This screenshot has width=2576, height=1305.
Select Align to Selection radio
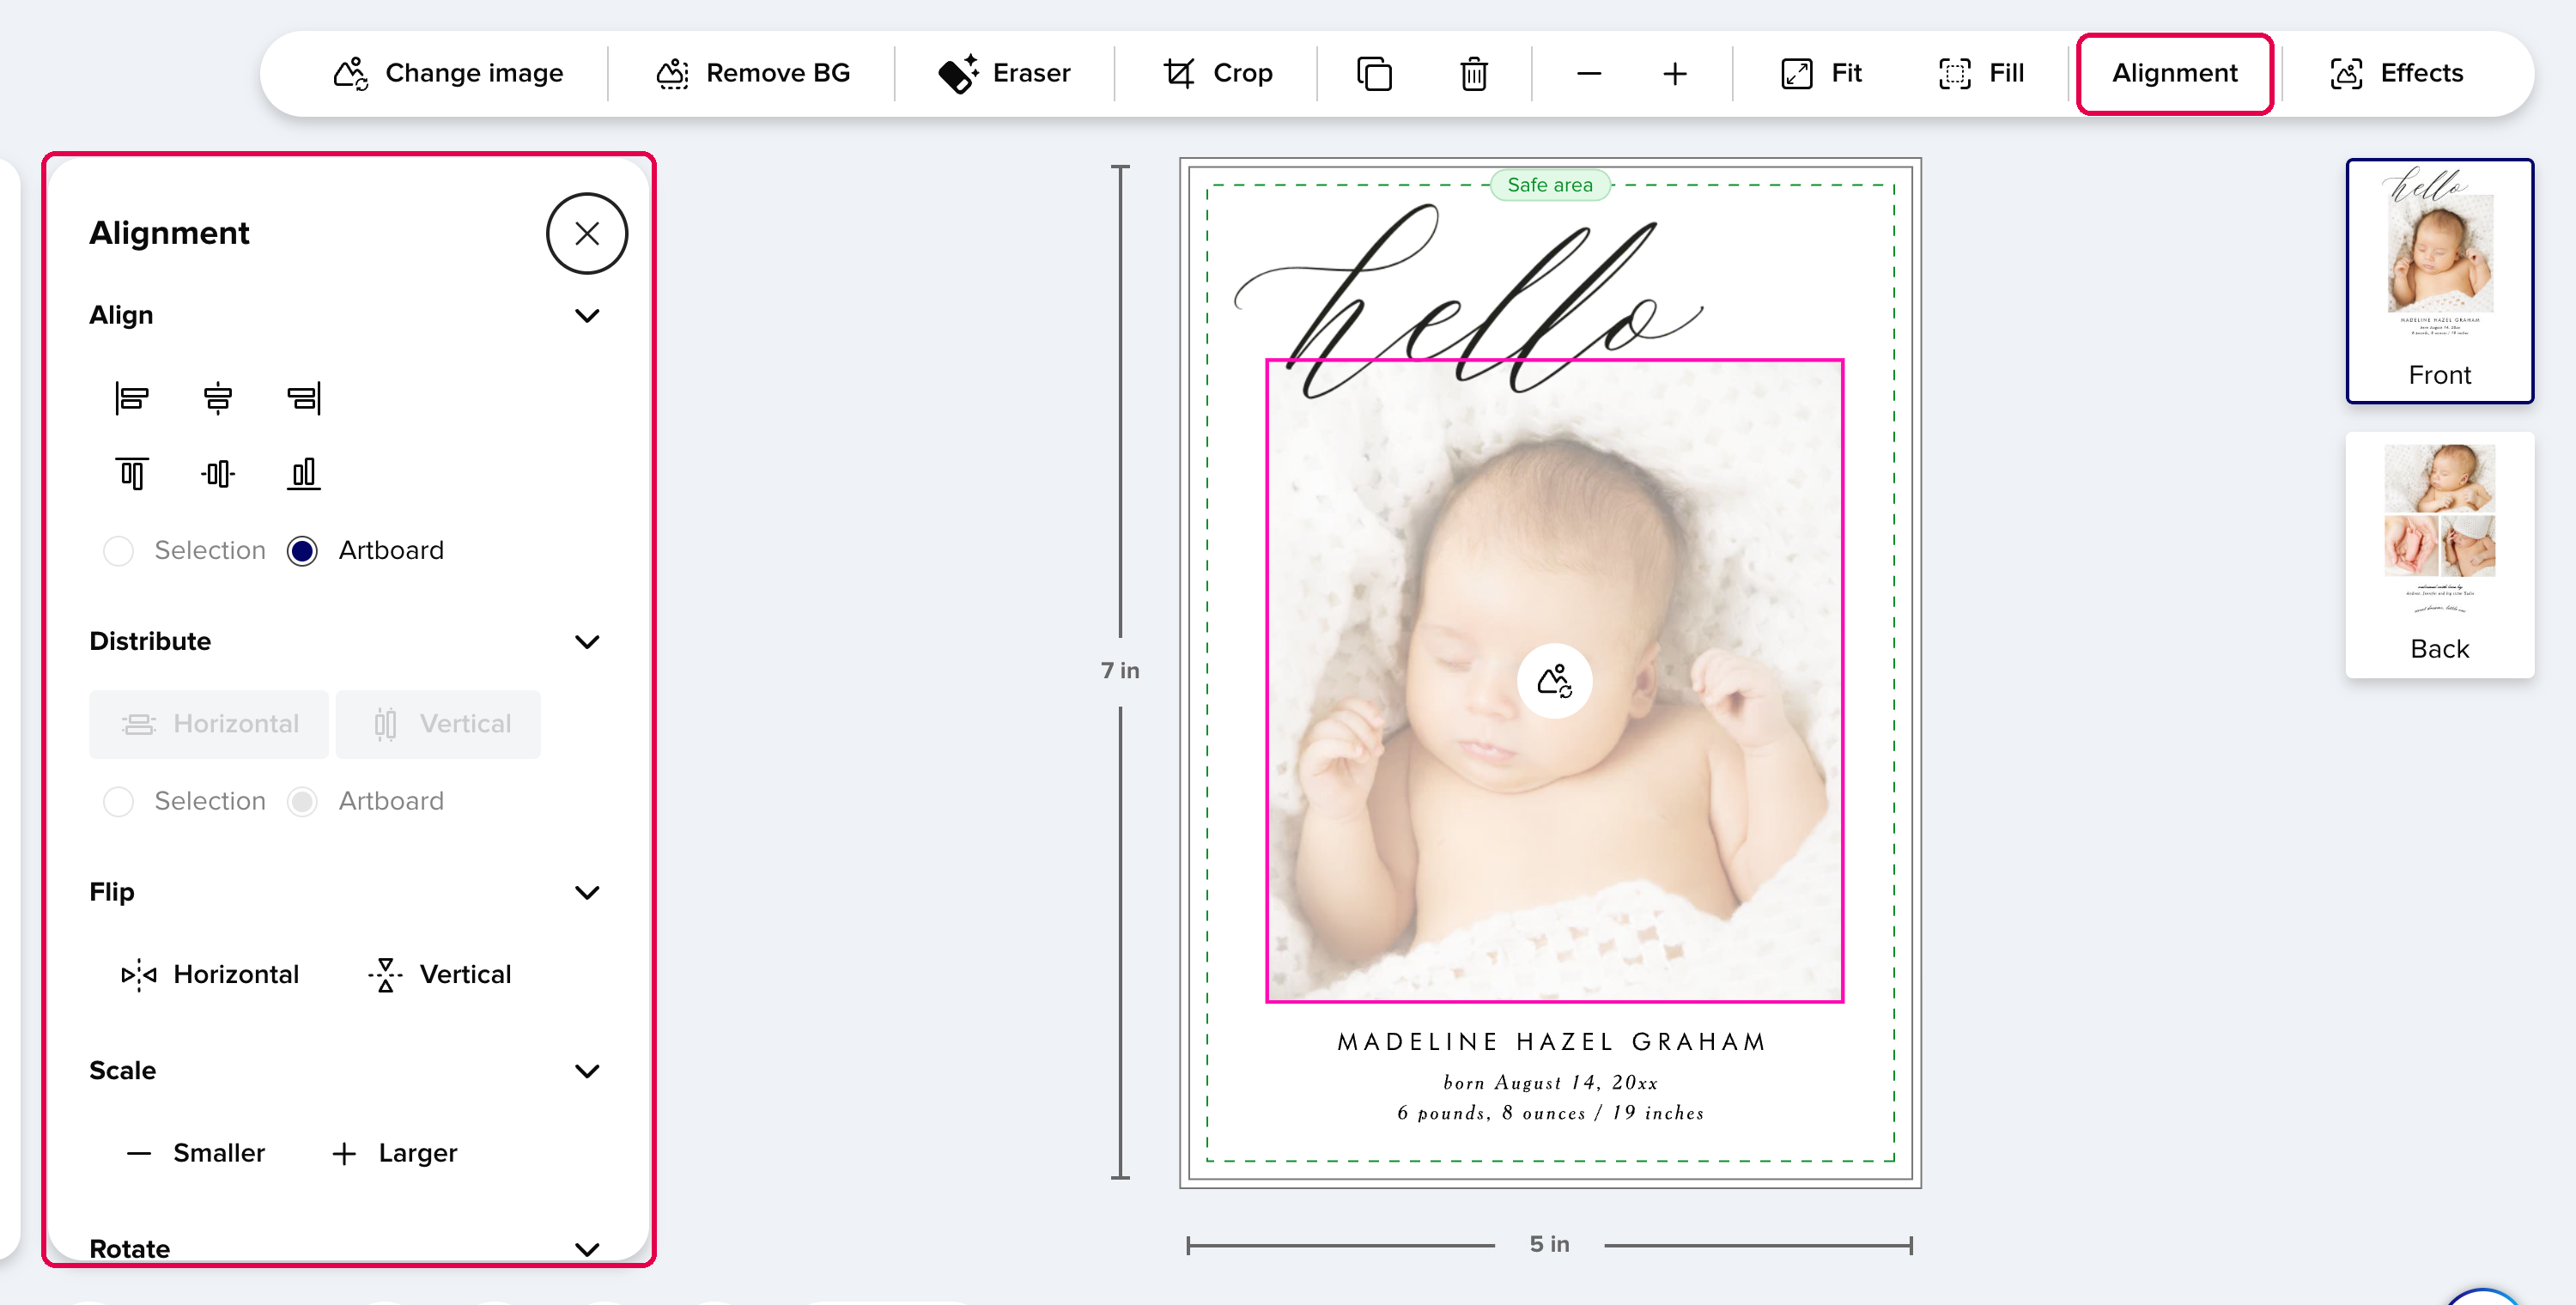118,551
